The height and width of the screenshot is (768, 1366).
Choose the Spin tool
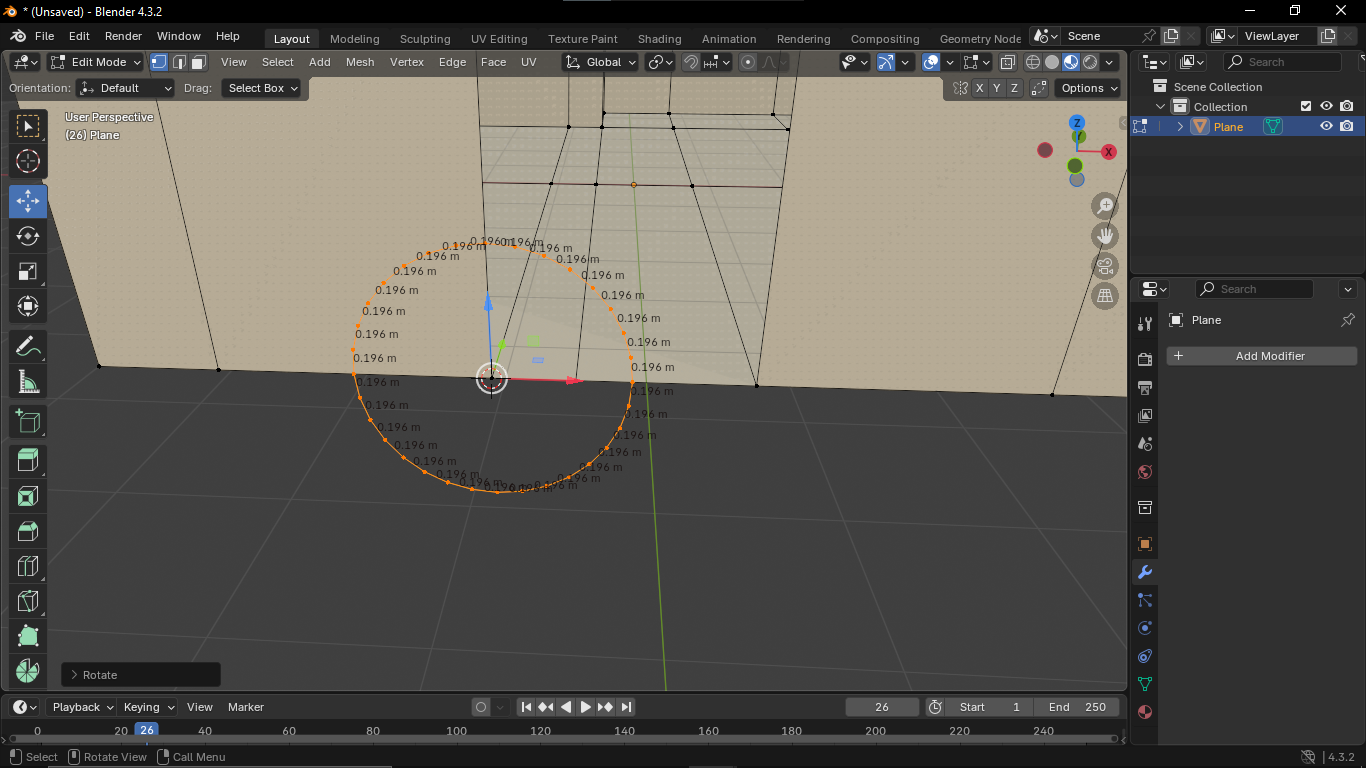pos(28,670)
